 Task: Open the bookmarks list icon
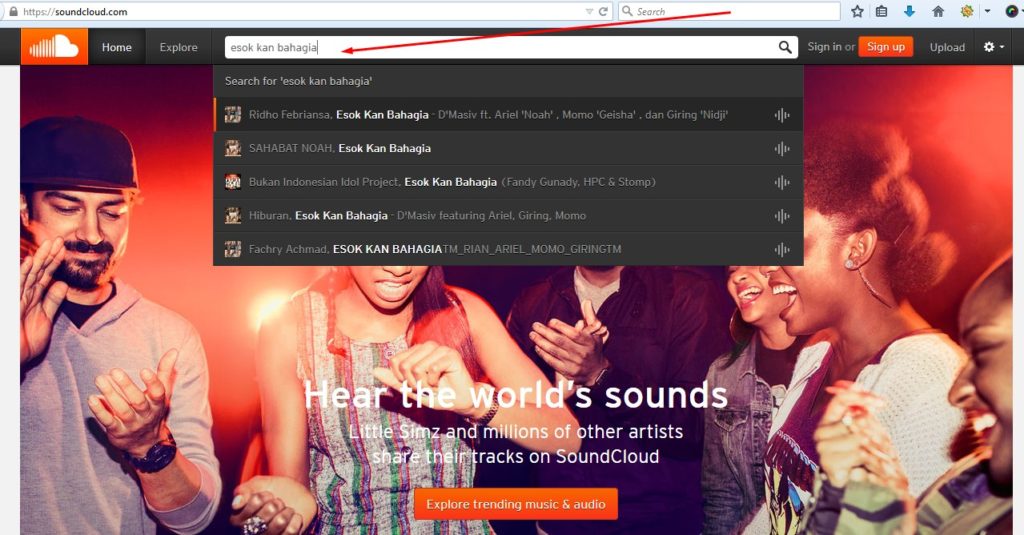point(882,11)
